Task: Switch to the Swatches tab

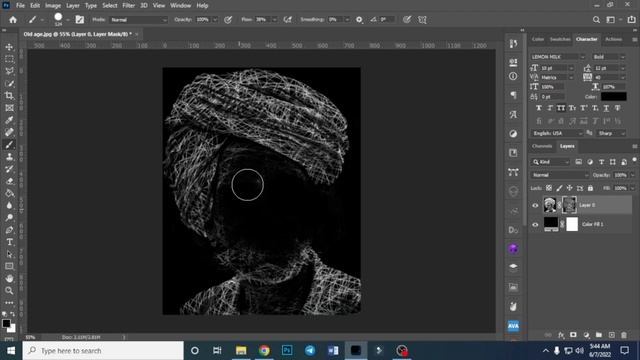Action: tap(560, 39)
